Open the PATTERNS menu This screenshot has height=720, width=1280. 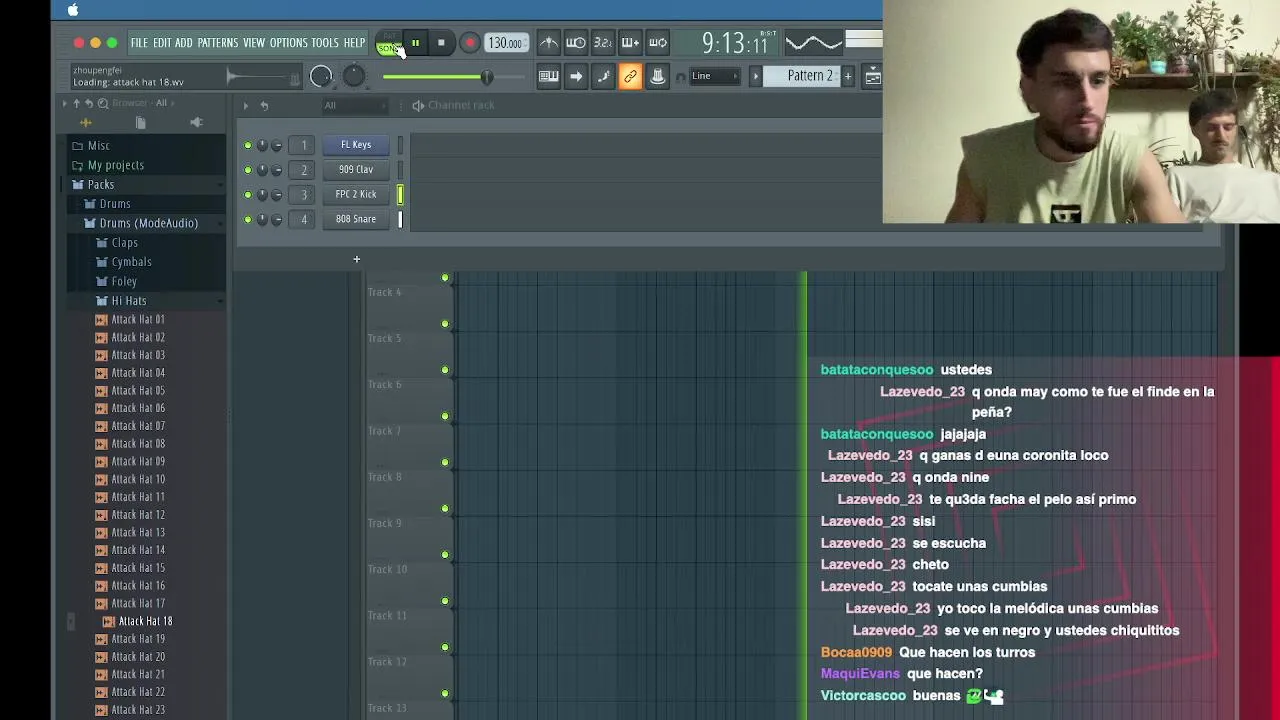click(x=217, y=43)
